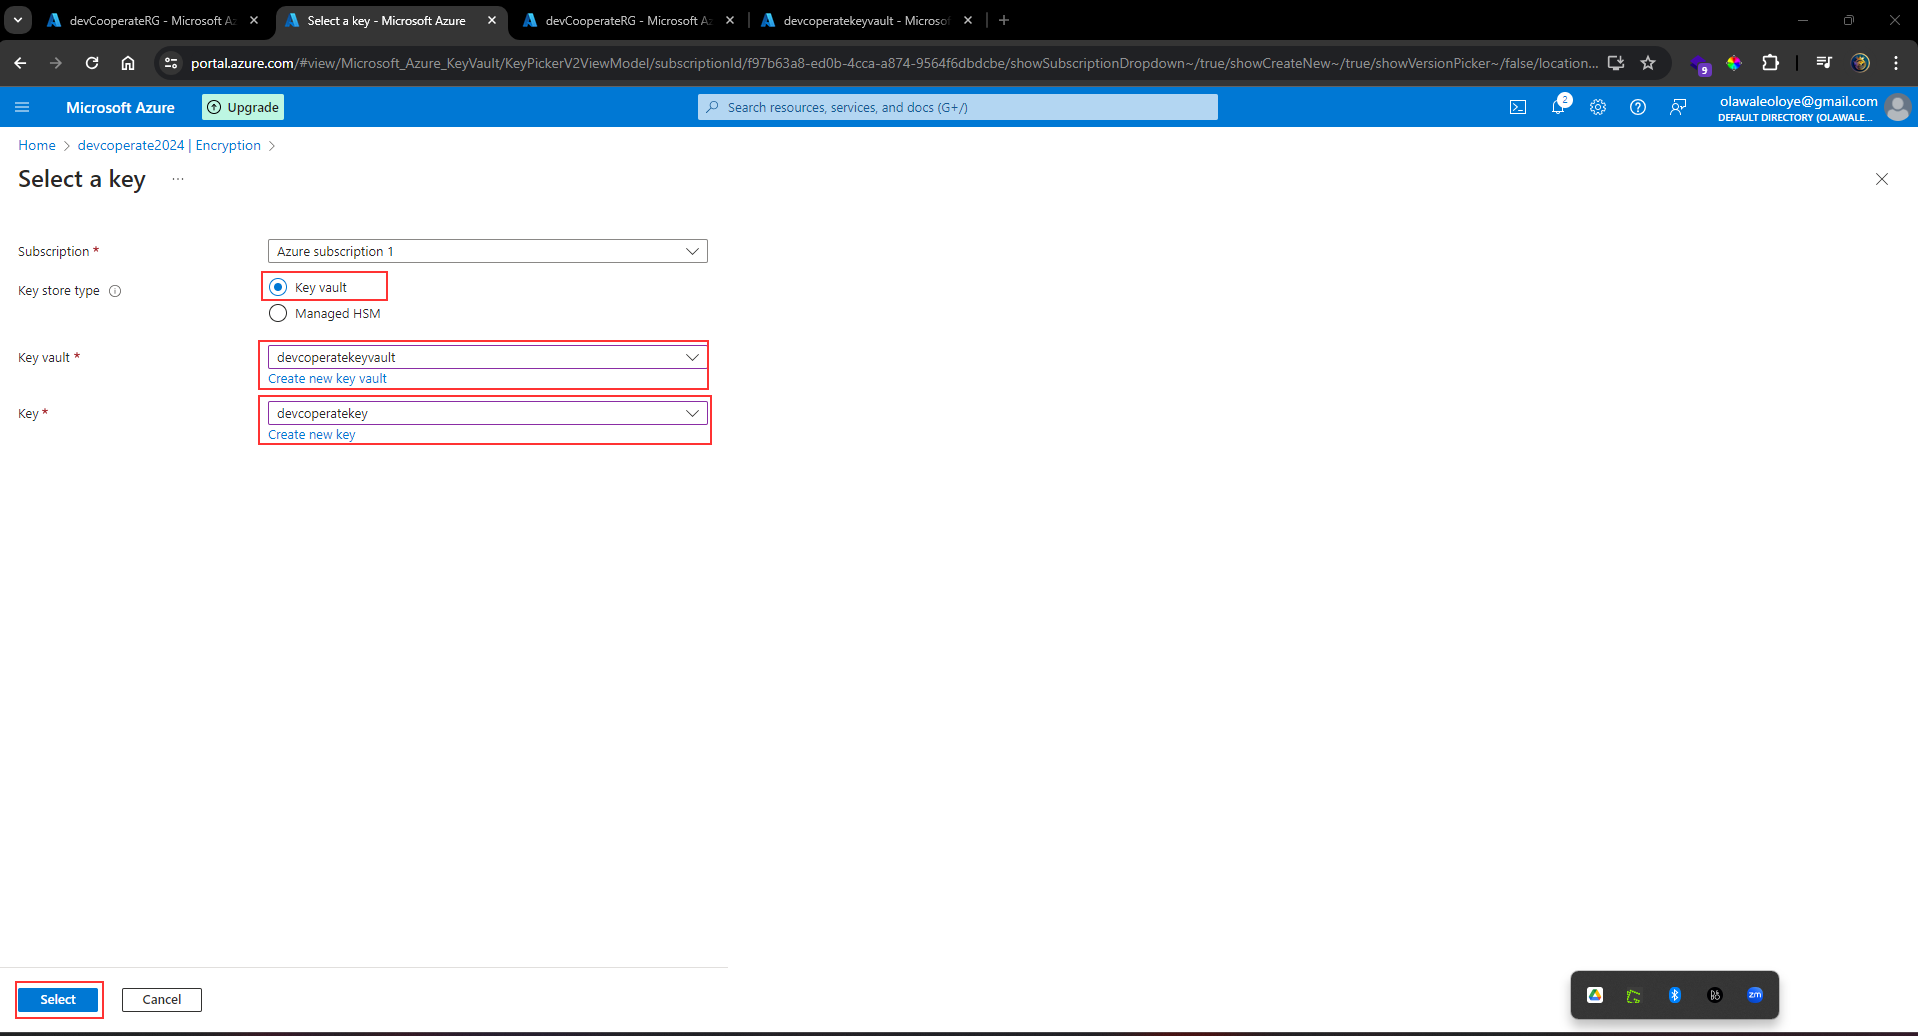Open the Azure portal hamburger menu
1918x1036 pixels.
pyautogui.click(x=22, y=107)
